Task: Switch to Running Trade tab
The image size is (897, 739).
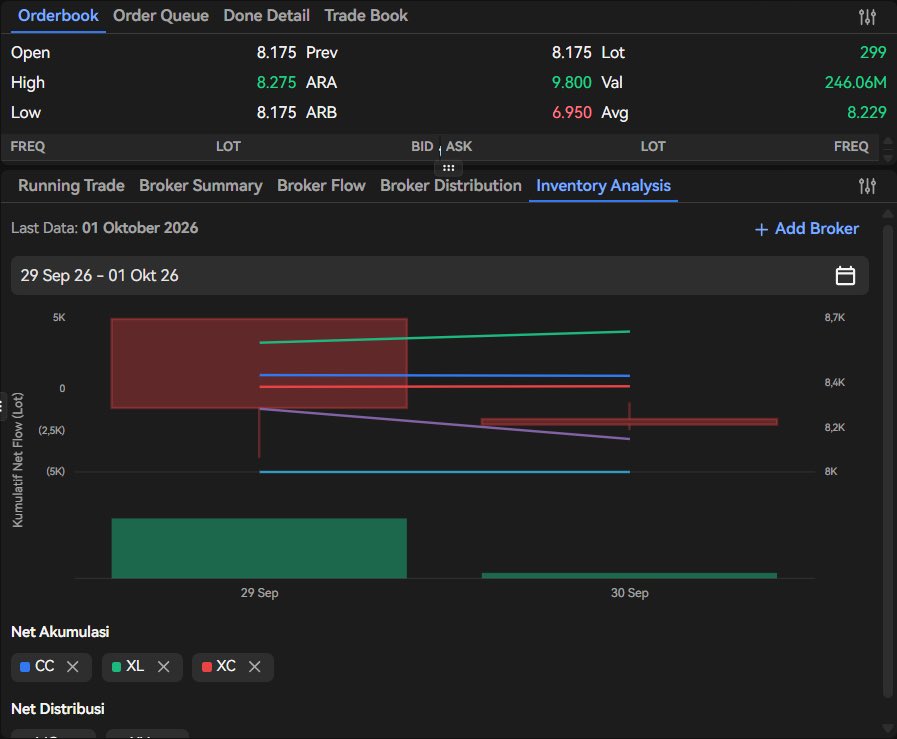Action: tap(71, 185)
